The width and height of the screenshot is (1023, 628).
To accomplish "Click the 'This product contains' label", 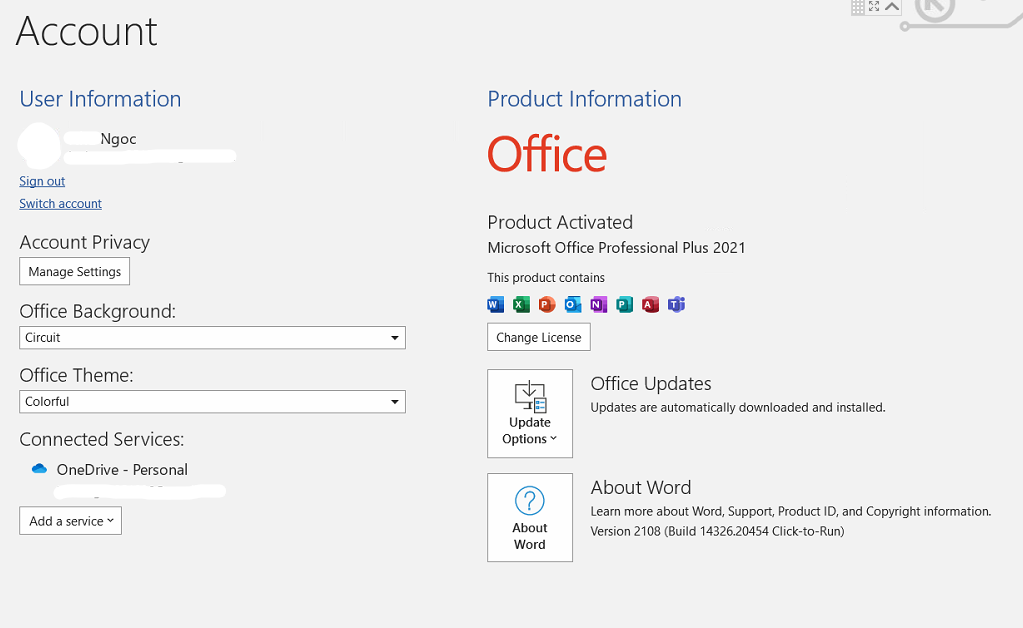I will (546, 278).
